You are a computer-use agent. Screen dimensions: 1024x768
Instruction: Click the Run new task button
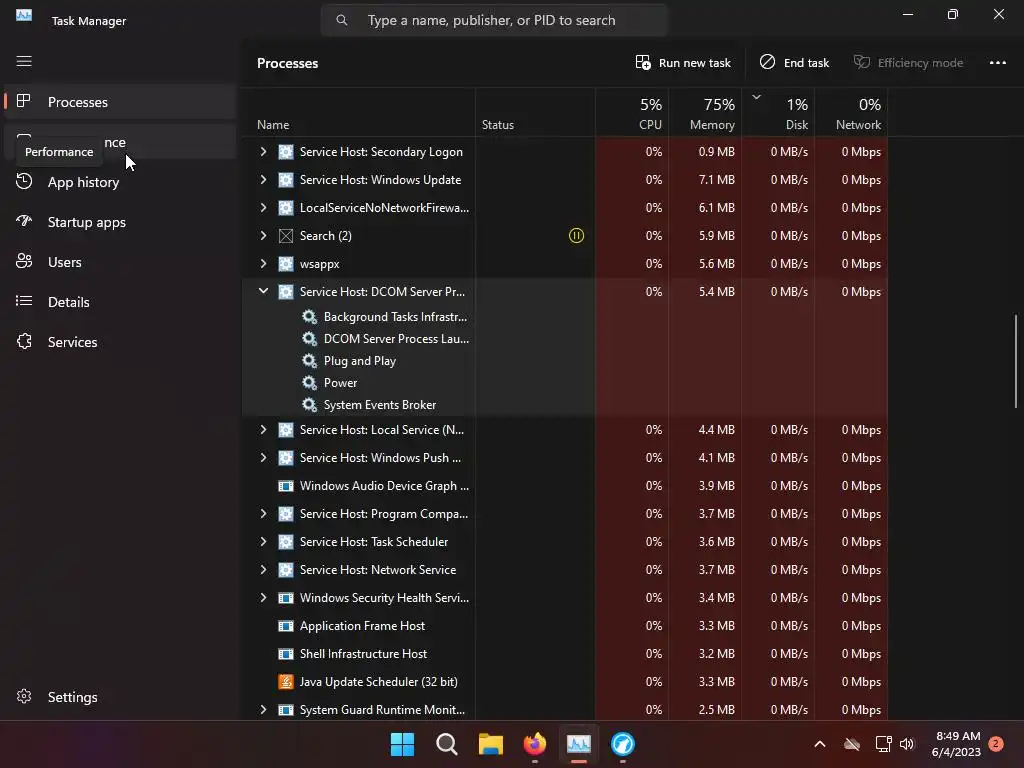tap(683, 63)
